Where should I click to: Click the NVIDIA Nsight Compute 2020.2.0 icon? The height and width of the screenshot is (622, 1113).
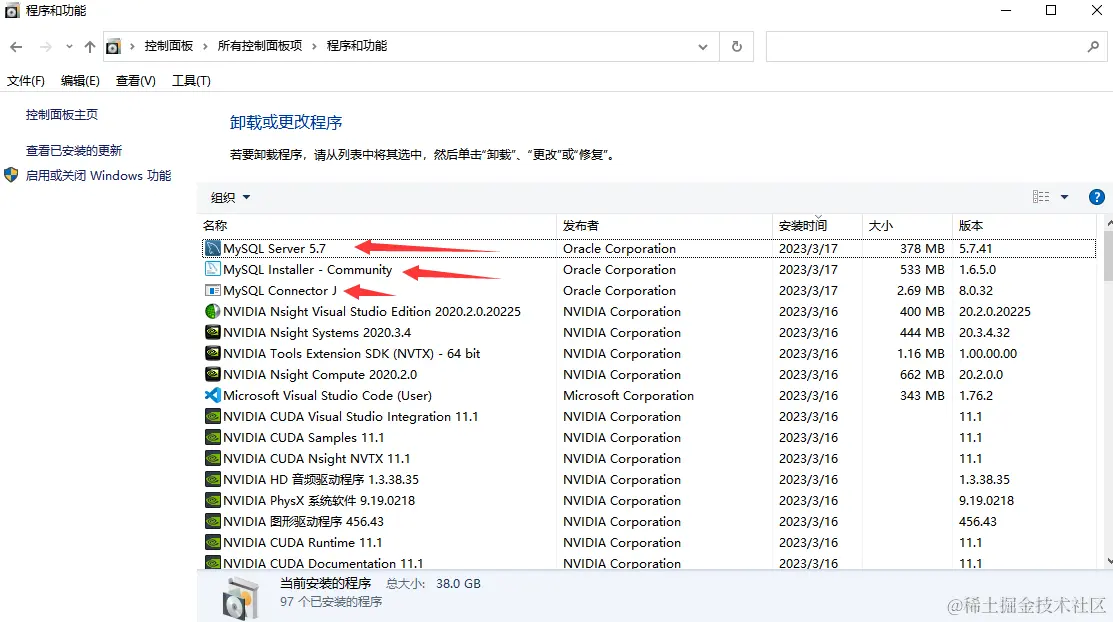pos(212,374)
